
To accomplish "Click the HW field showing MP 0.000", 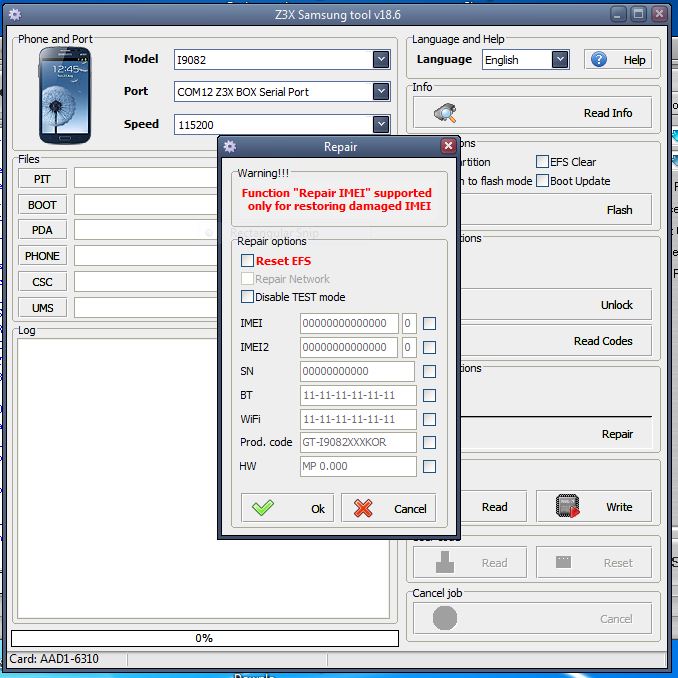I will tap(358, 466).
